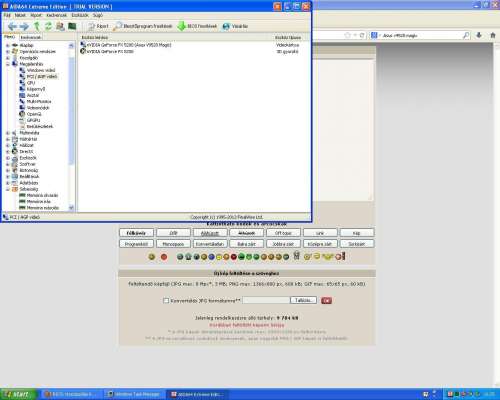Expand the Operációs rendszer tree node
This screenshot has height=400, width=500.
8,52
